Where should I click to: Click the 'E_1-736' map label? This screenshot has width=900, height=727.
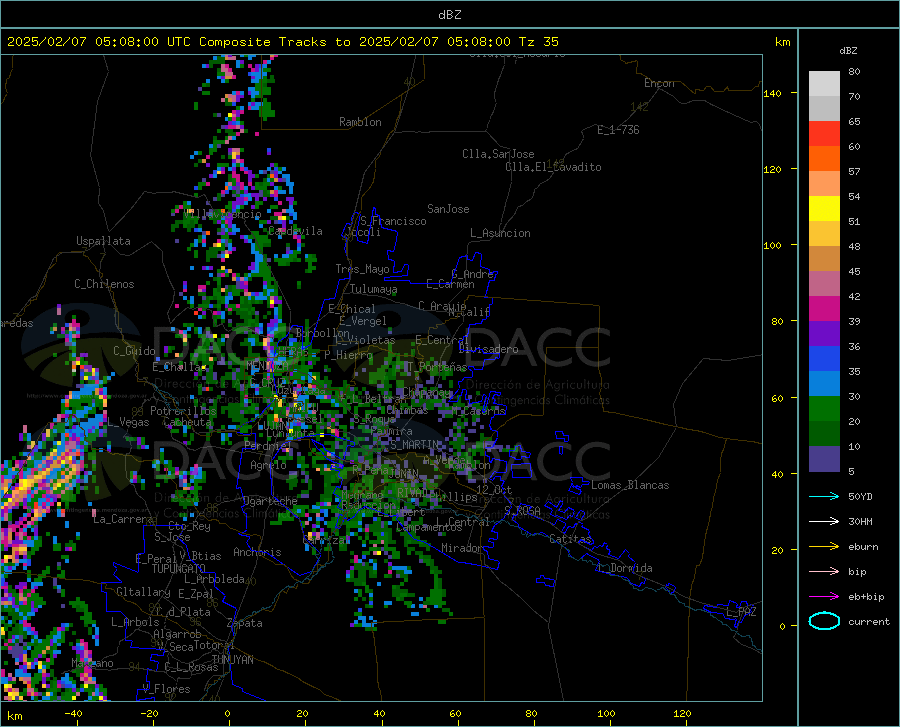[x=618, y=130]
